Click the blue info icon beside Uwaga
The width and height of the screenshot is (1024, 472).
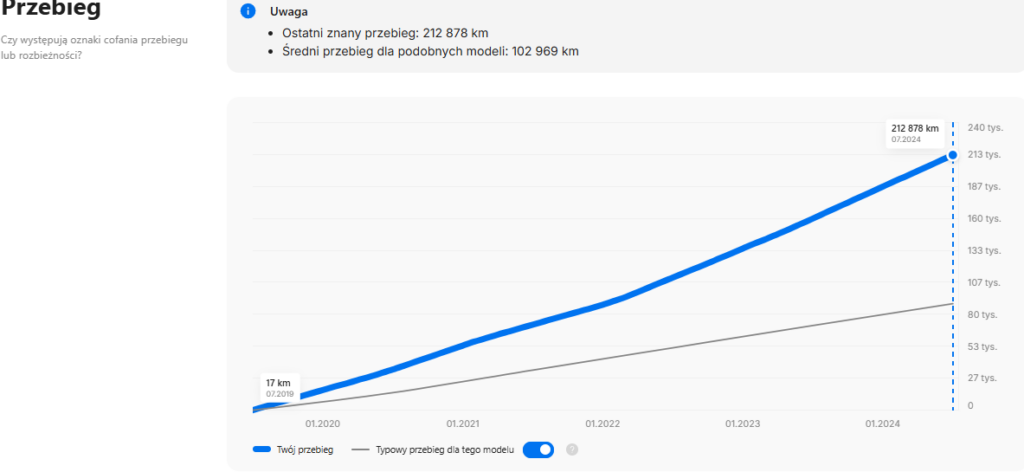[x=248, y=12]
